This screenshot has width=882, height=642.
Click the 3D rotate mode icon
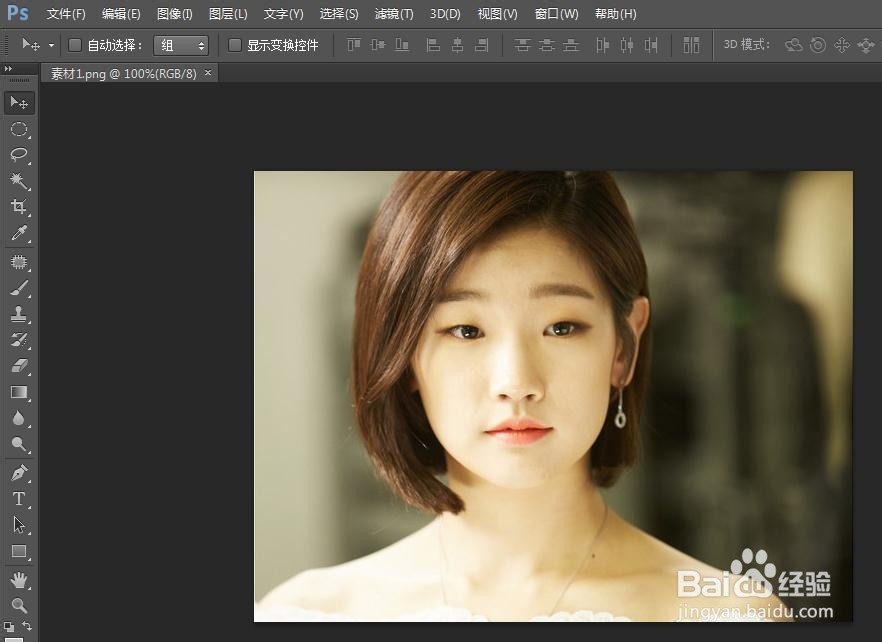coord(794,44)
